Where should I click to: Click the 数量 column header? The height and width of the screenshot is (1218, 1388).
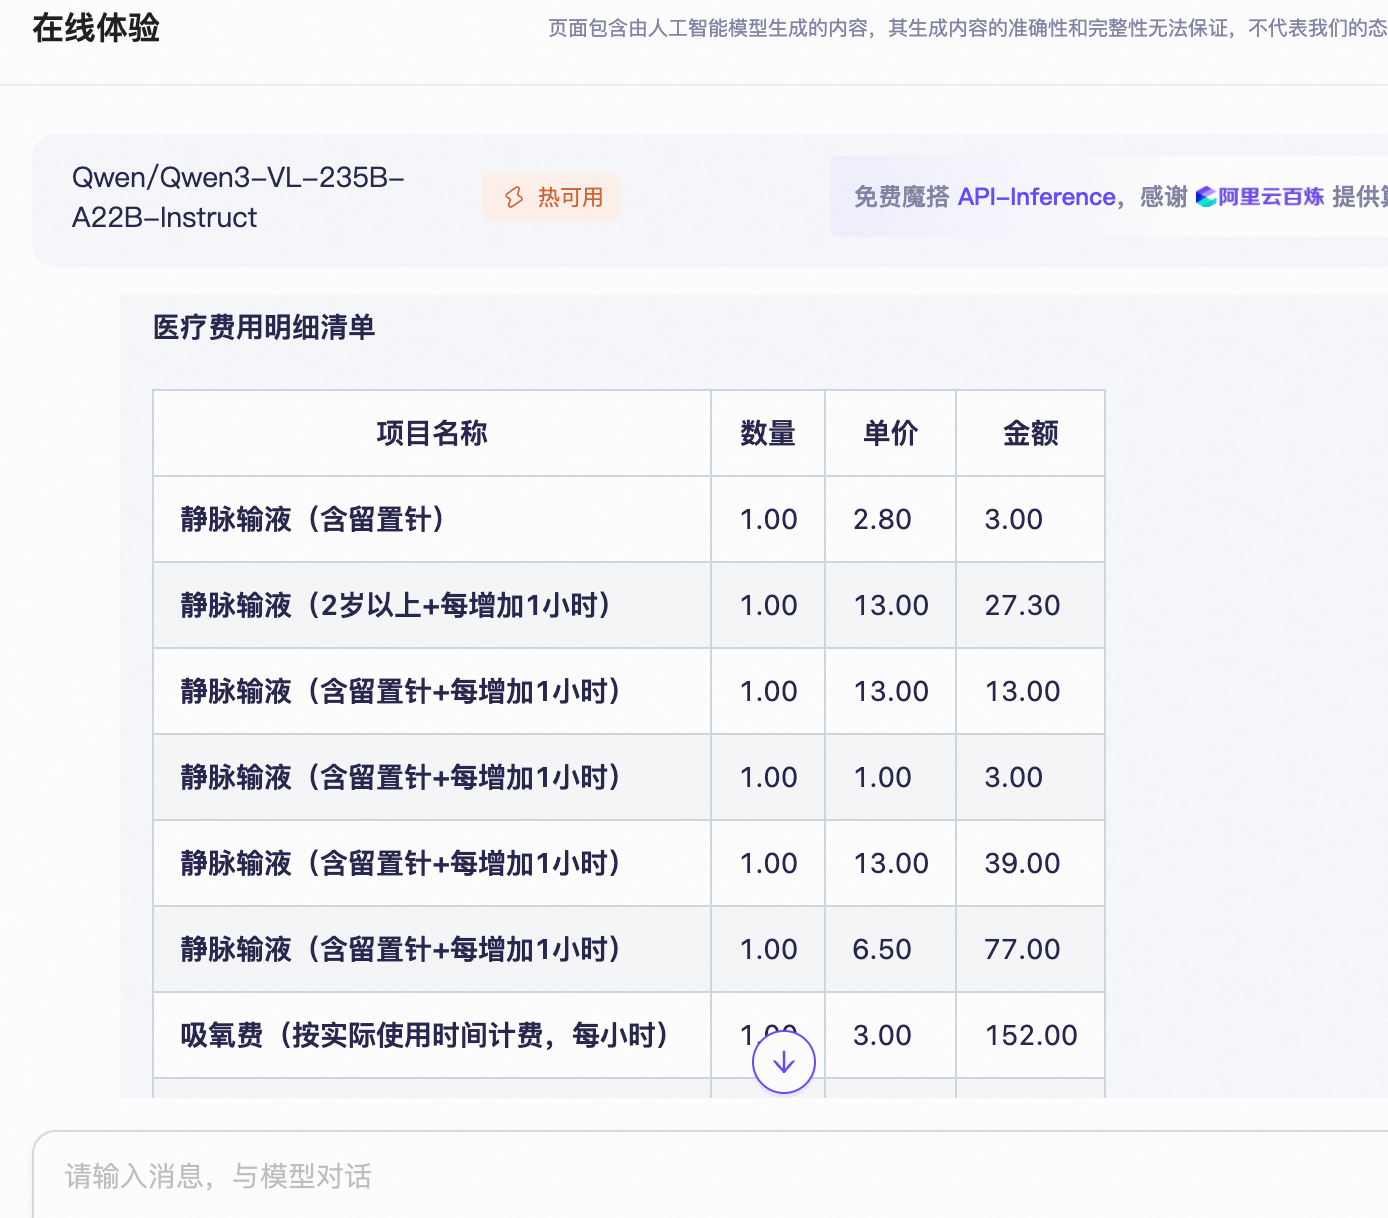pyautogui.click(x=767, y=433)
